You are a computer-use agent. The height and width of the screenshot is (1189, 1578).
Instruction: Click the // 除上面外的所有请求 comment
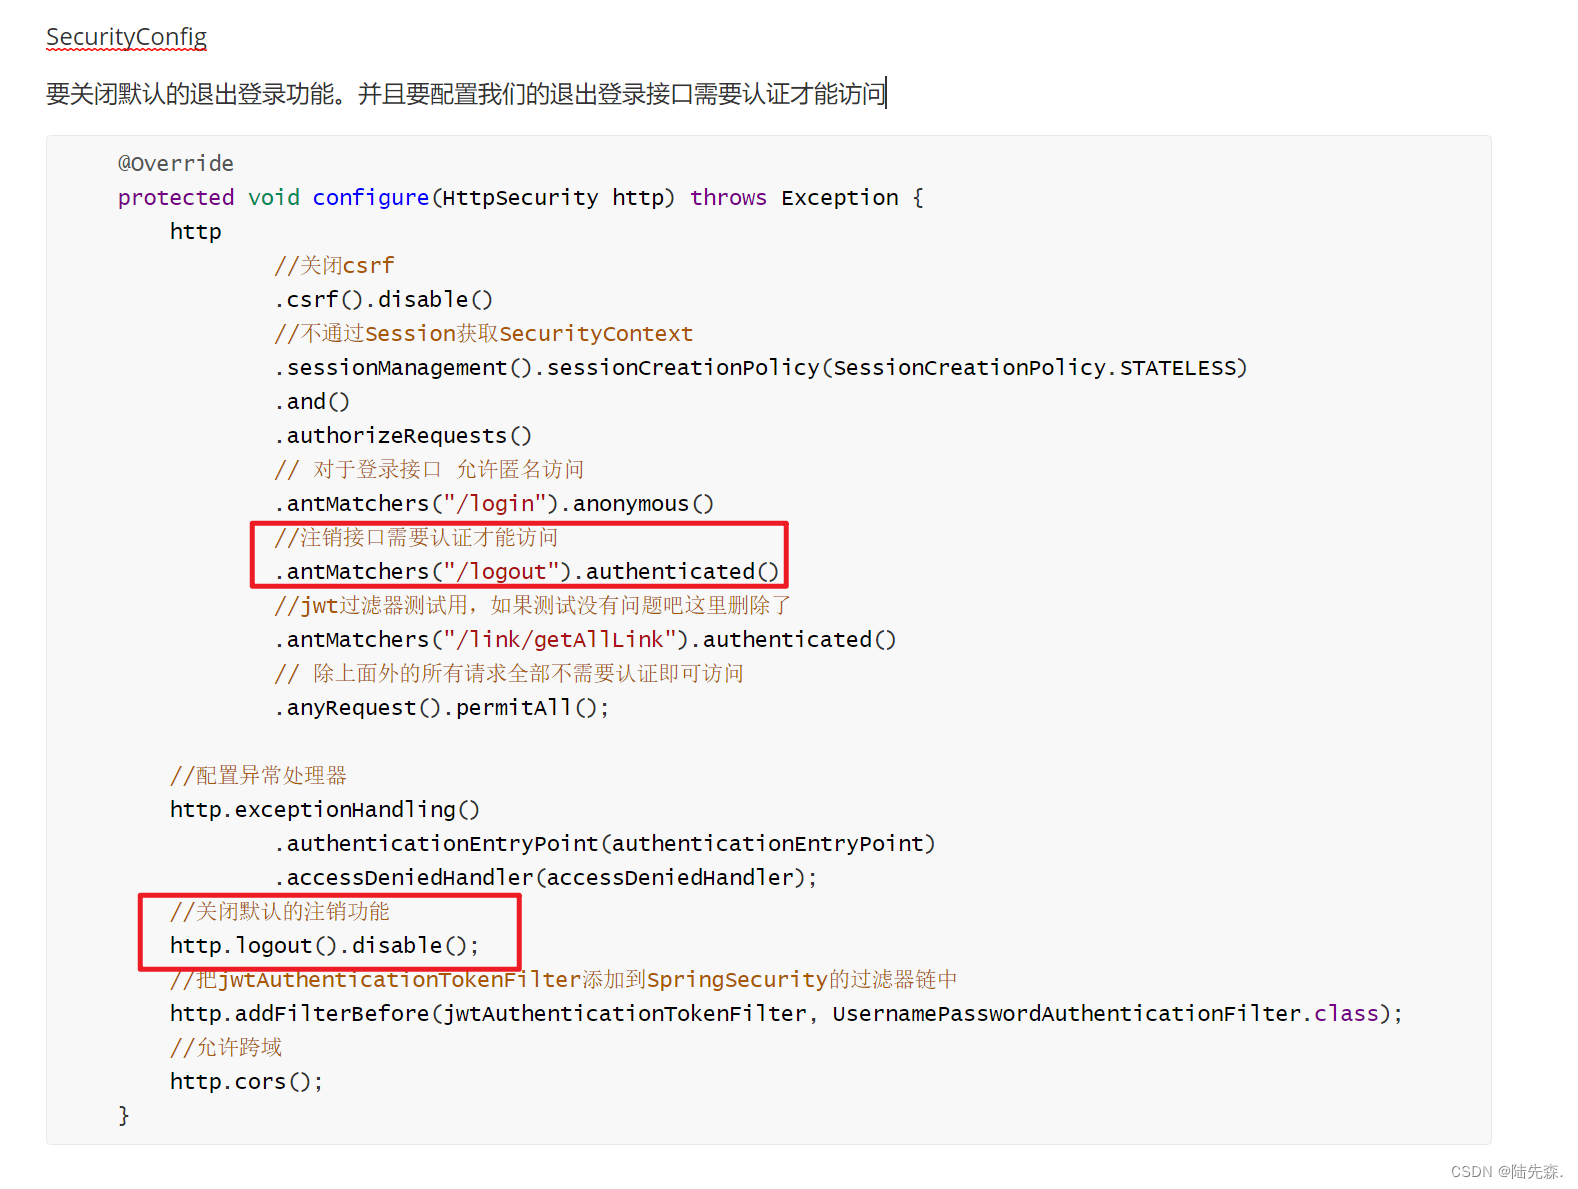tap(509, 674)
